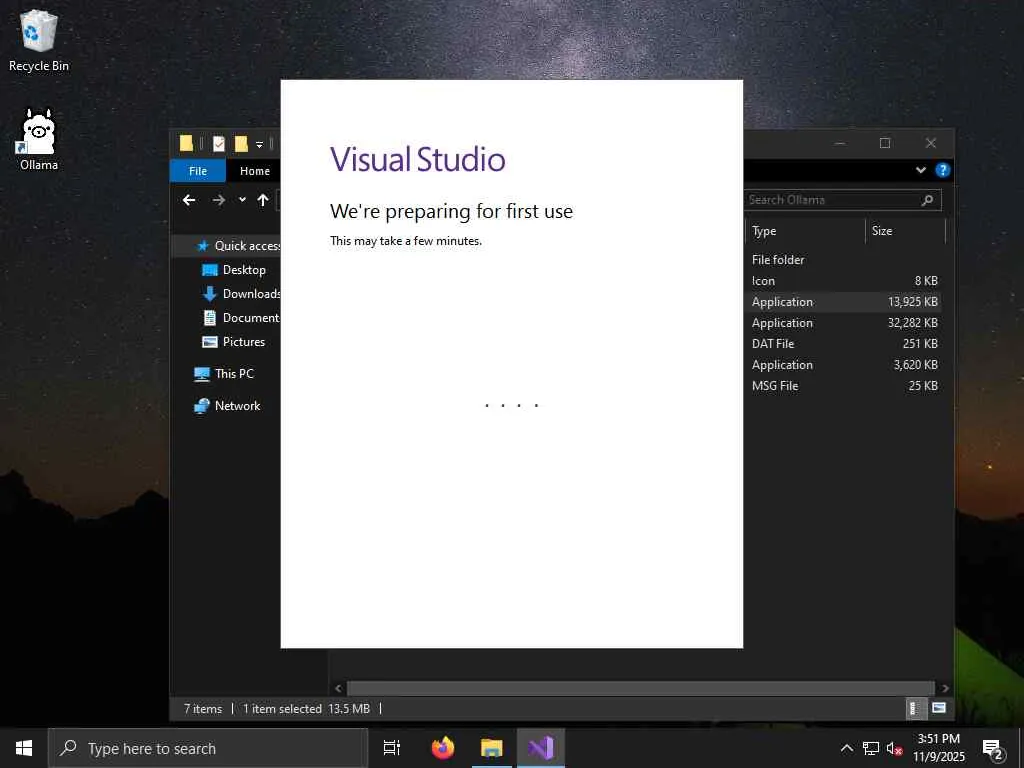Screen dimensions: 1024x768
Task: Minimize the File Explorer window
Action: [x=840, y=143]
